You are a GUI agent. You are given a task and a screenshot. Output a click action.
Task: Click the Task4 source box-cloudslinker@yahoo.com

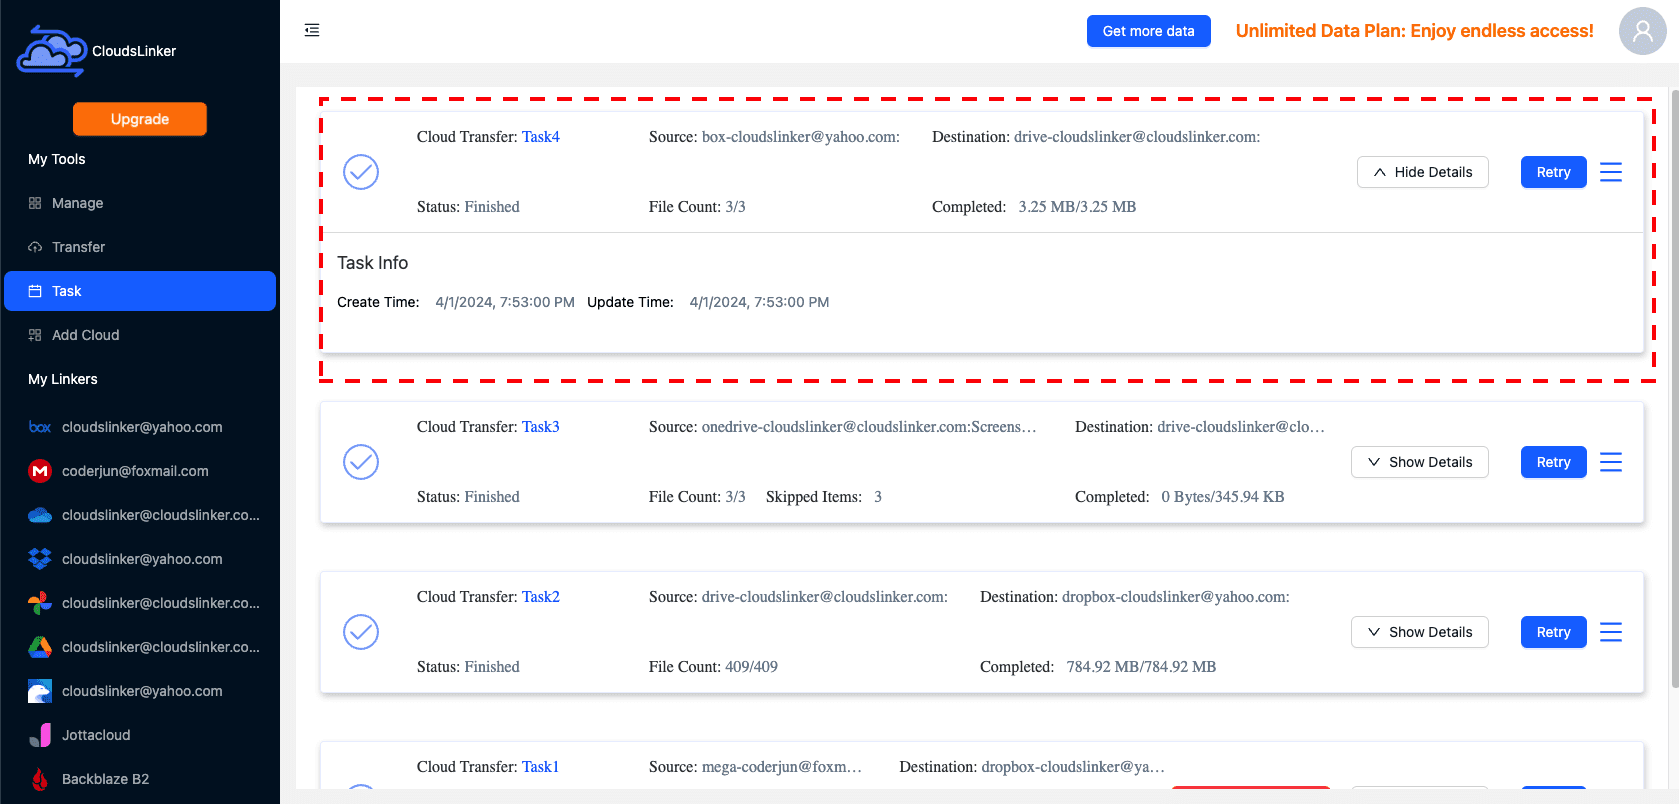point(800,137)
